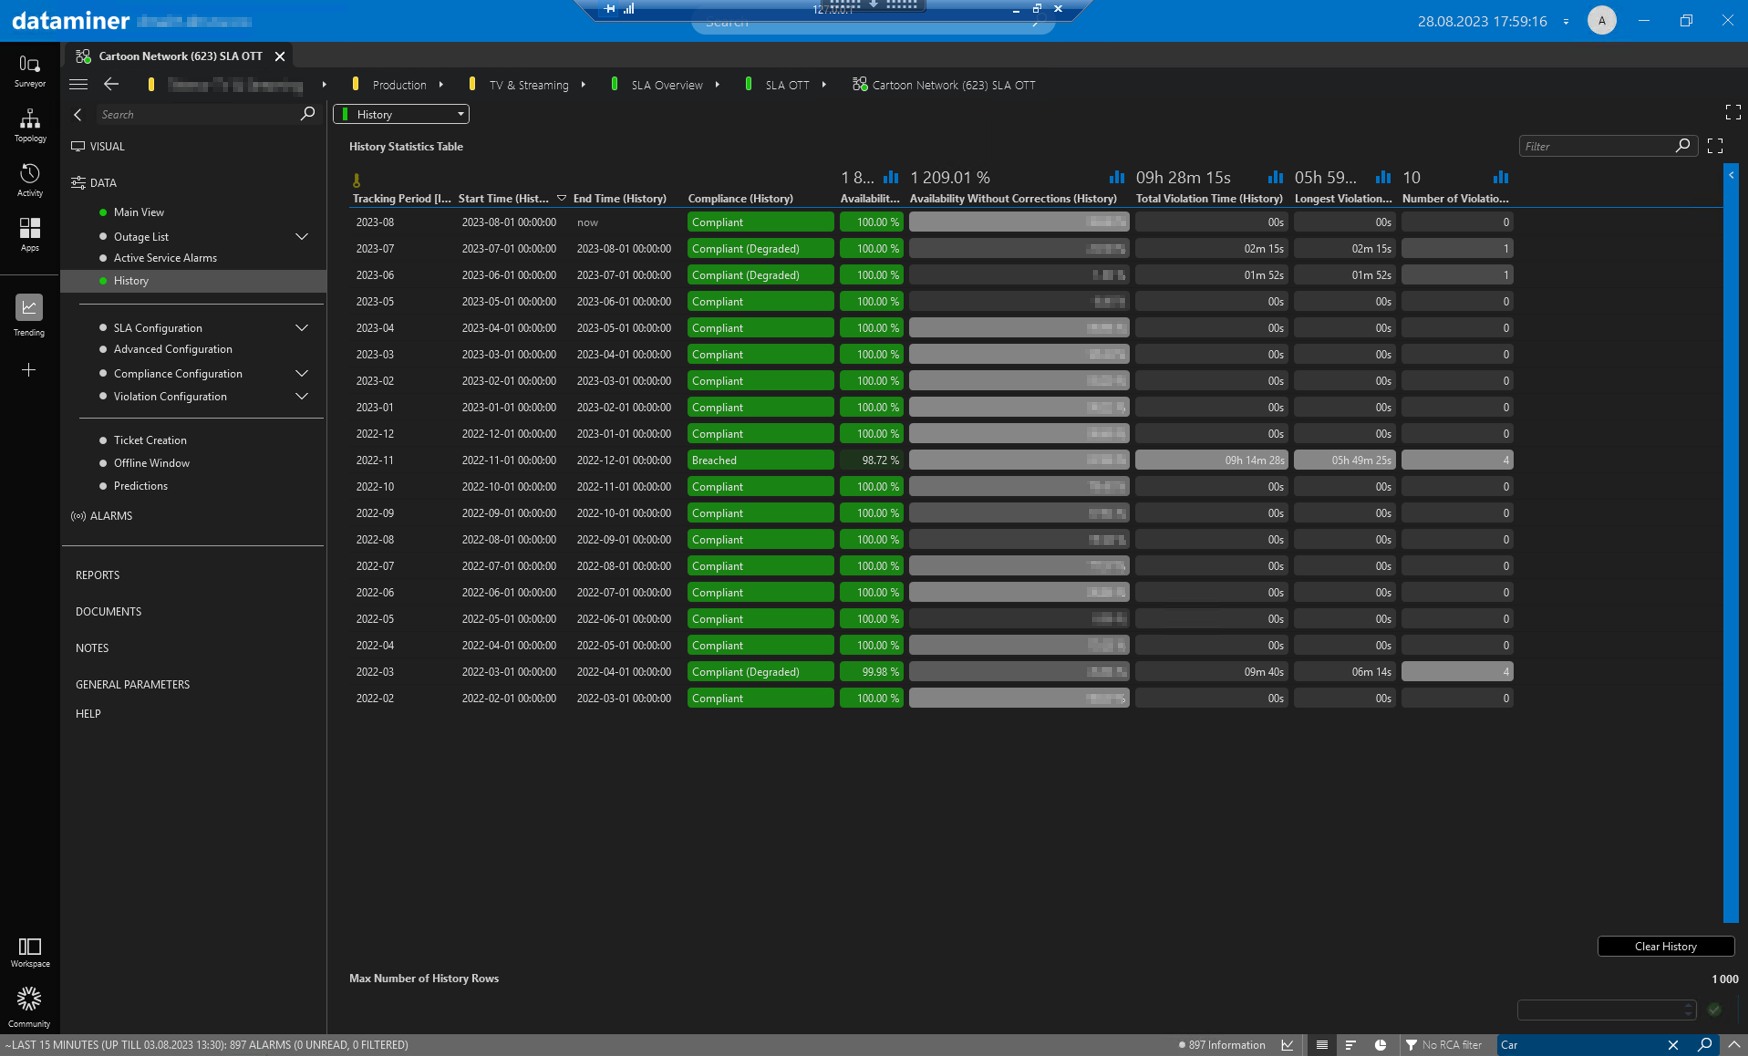
Task: Go back with the left arrow button
Action: [111, 84]
